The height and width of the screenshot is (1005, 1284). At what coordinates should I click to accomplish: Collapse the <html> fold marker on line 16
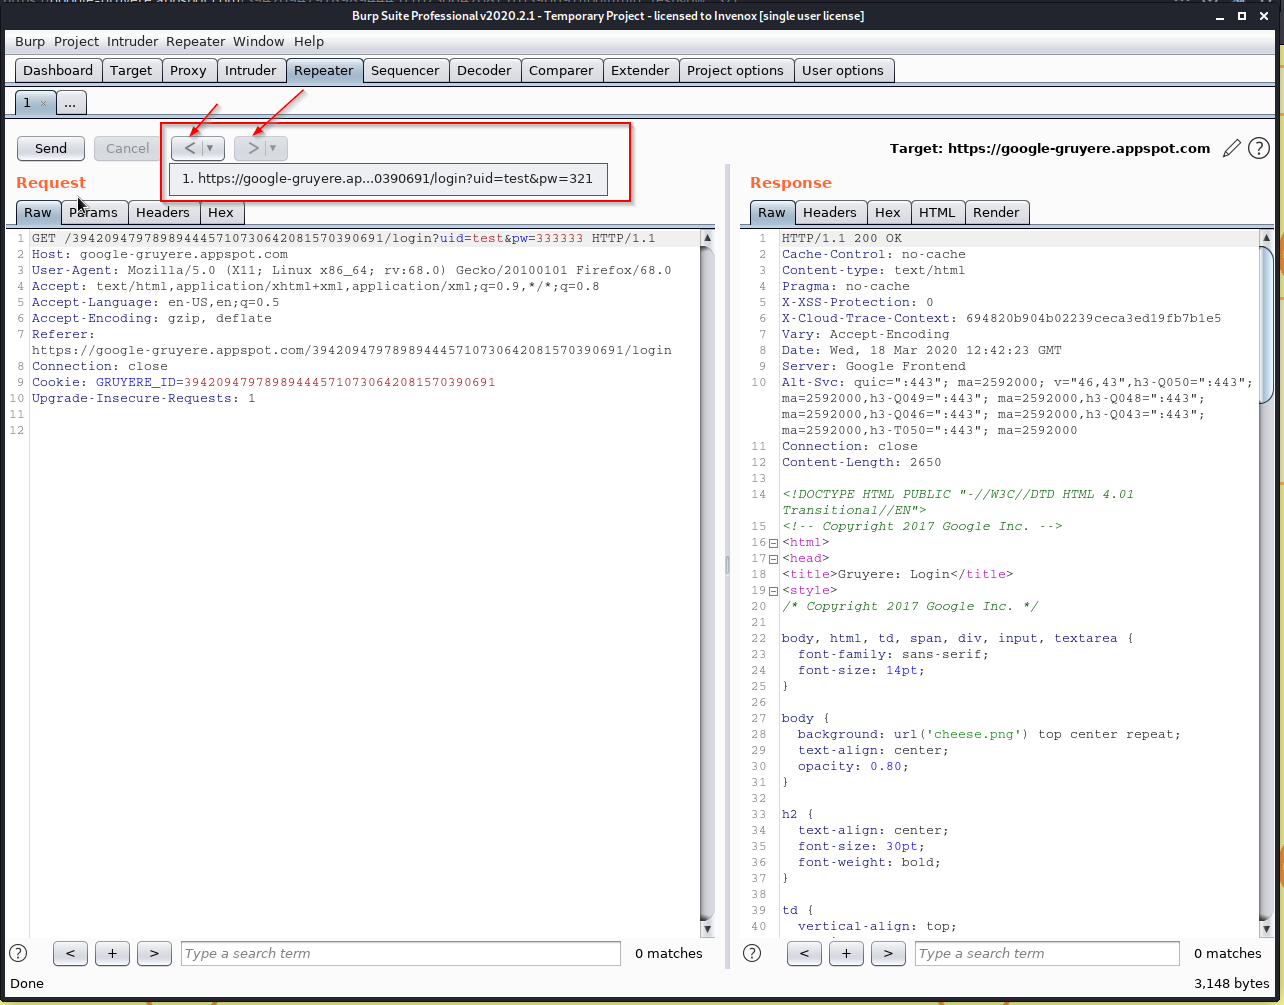(x=773, y=543)
